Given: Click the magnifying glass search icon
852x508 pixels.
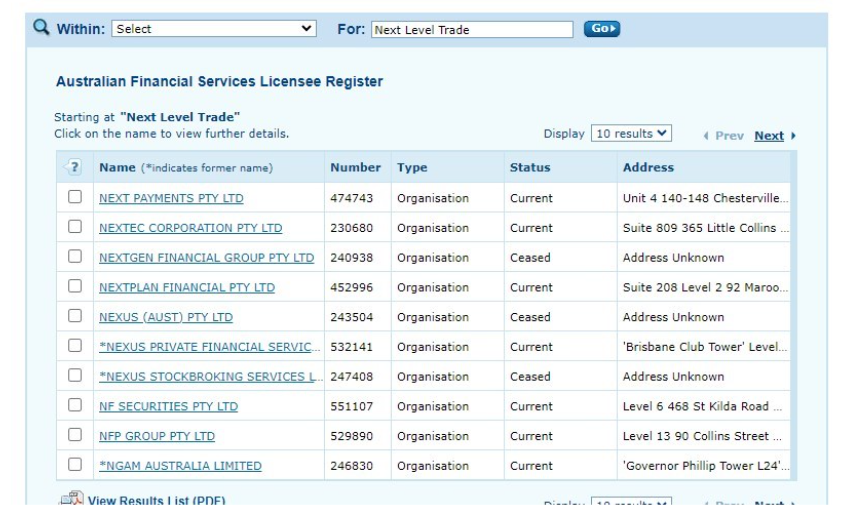Looking at the screenshot, I should 41,27.
